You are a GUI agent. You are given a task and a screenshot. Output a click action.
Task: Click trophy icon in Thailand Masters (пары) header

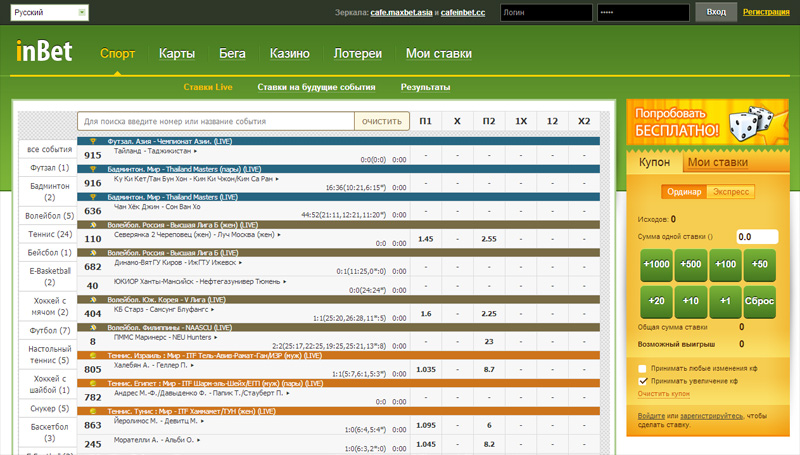[93, 169]
